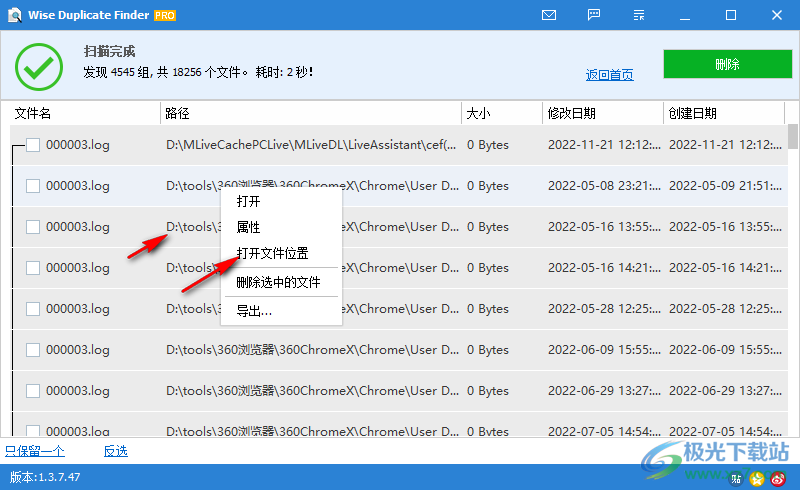Viewport: 800px width, 490px height.
Task: Click the green 删除 button
Action: pos(728,64)
